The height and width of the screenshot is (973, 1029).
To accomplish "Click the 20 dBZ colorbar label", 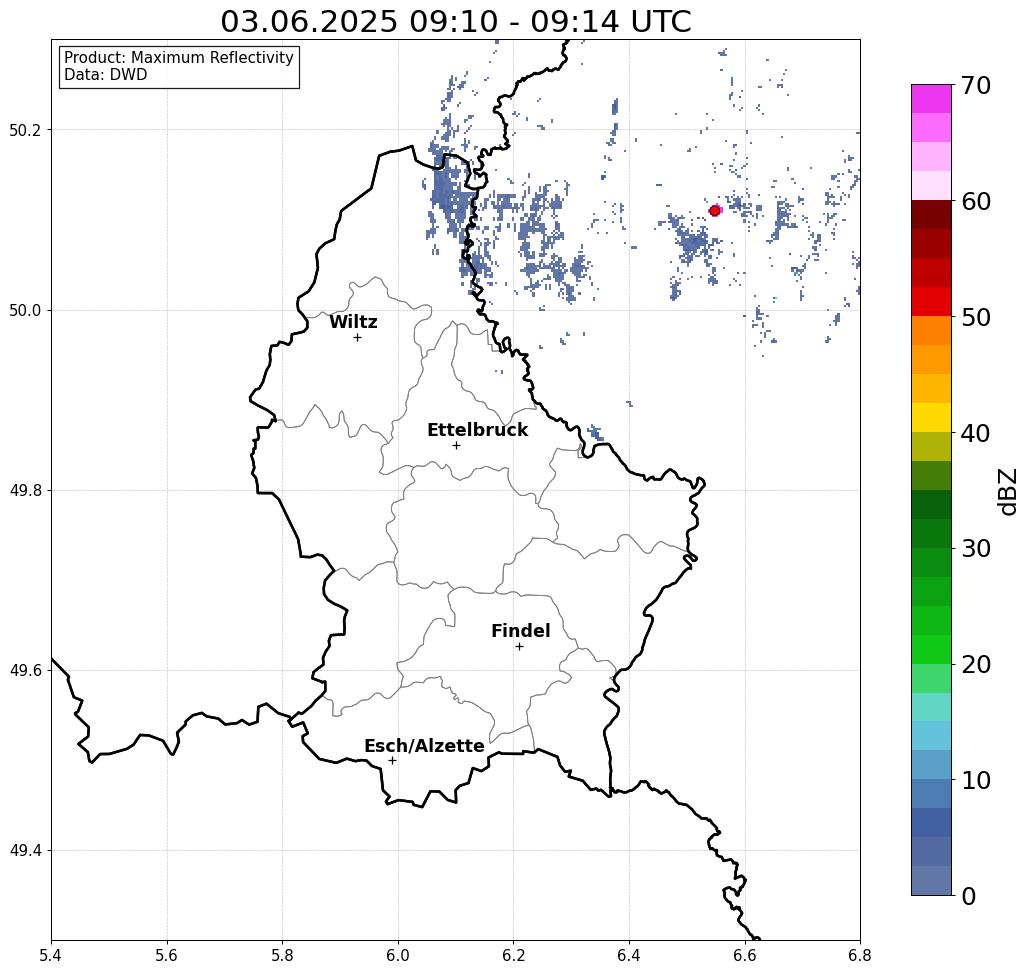I will pos(975,665).
